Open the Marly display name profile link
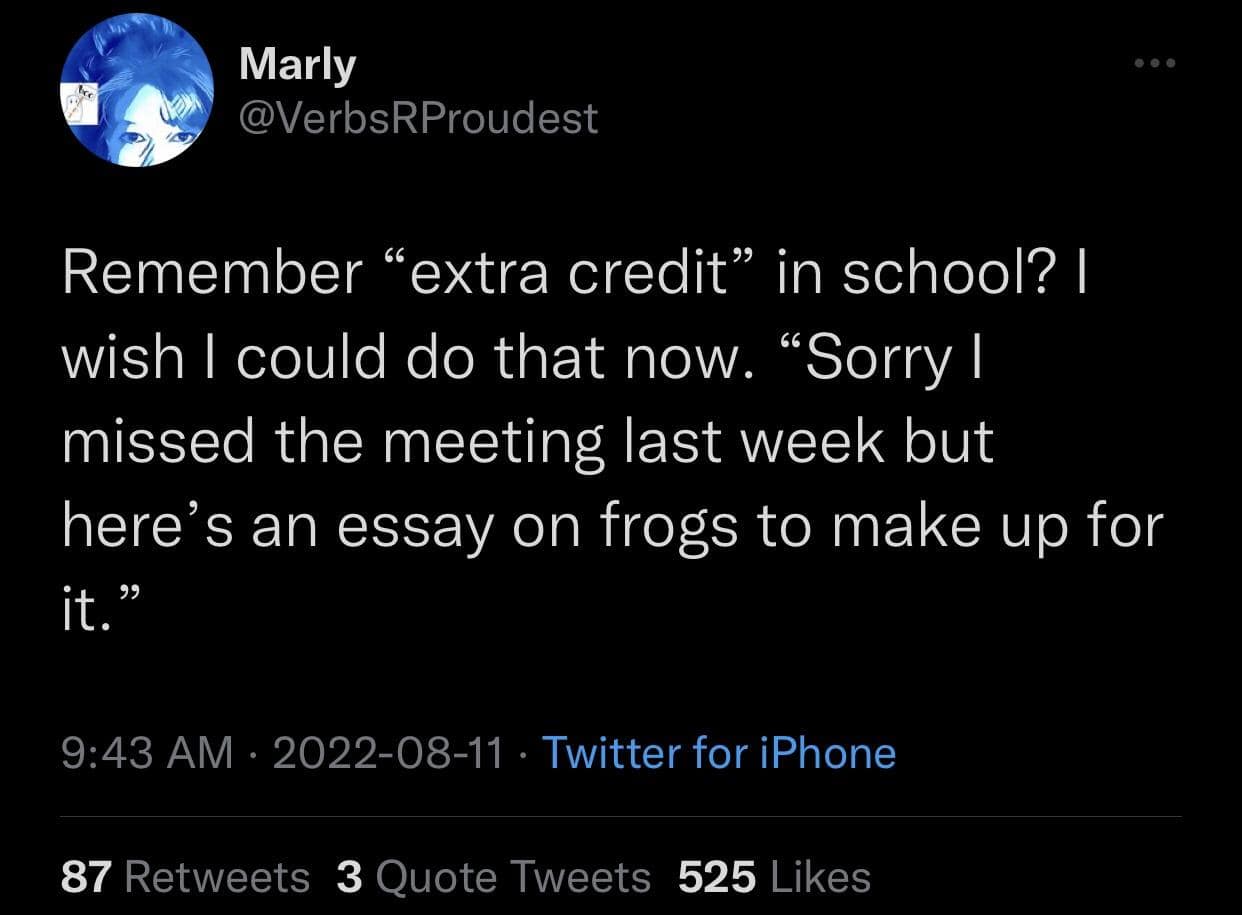The width and height of the screenshot is (1242, 915). tap(298, 66)
